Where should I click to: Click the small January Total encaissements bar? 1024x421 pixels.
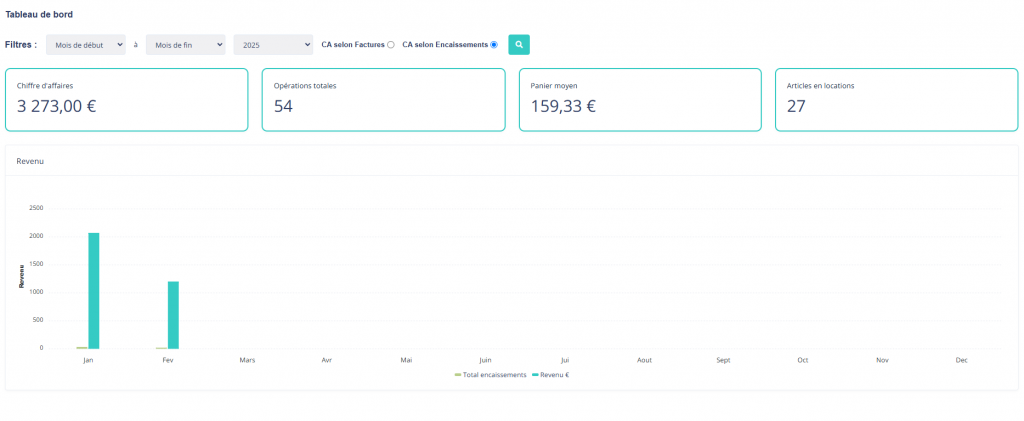click(x=82, y=347)
